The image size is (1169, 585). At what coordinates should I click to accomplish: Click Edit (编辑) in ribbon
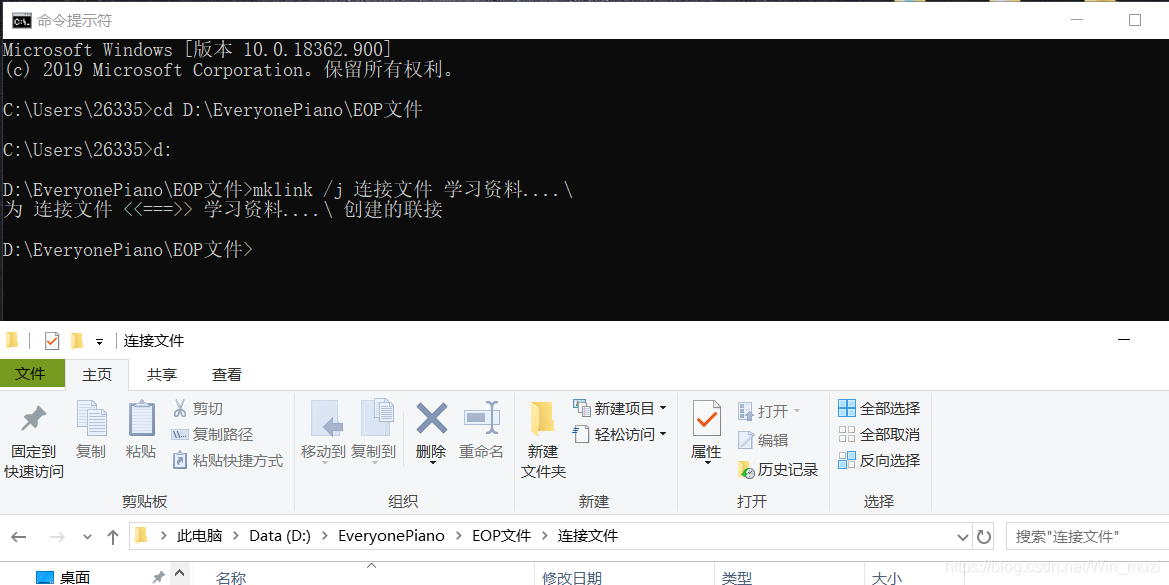click(x=763, y=440)
